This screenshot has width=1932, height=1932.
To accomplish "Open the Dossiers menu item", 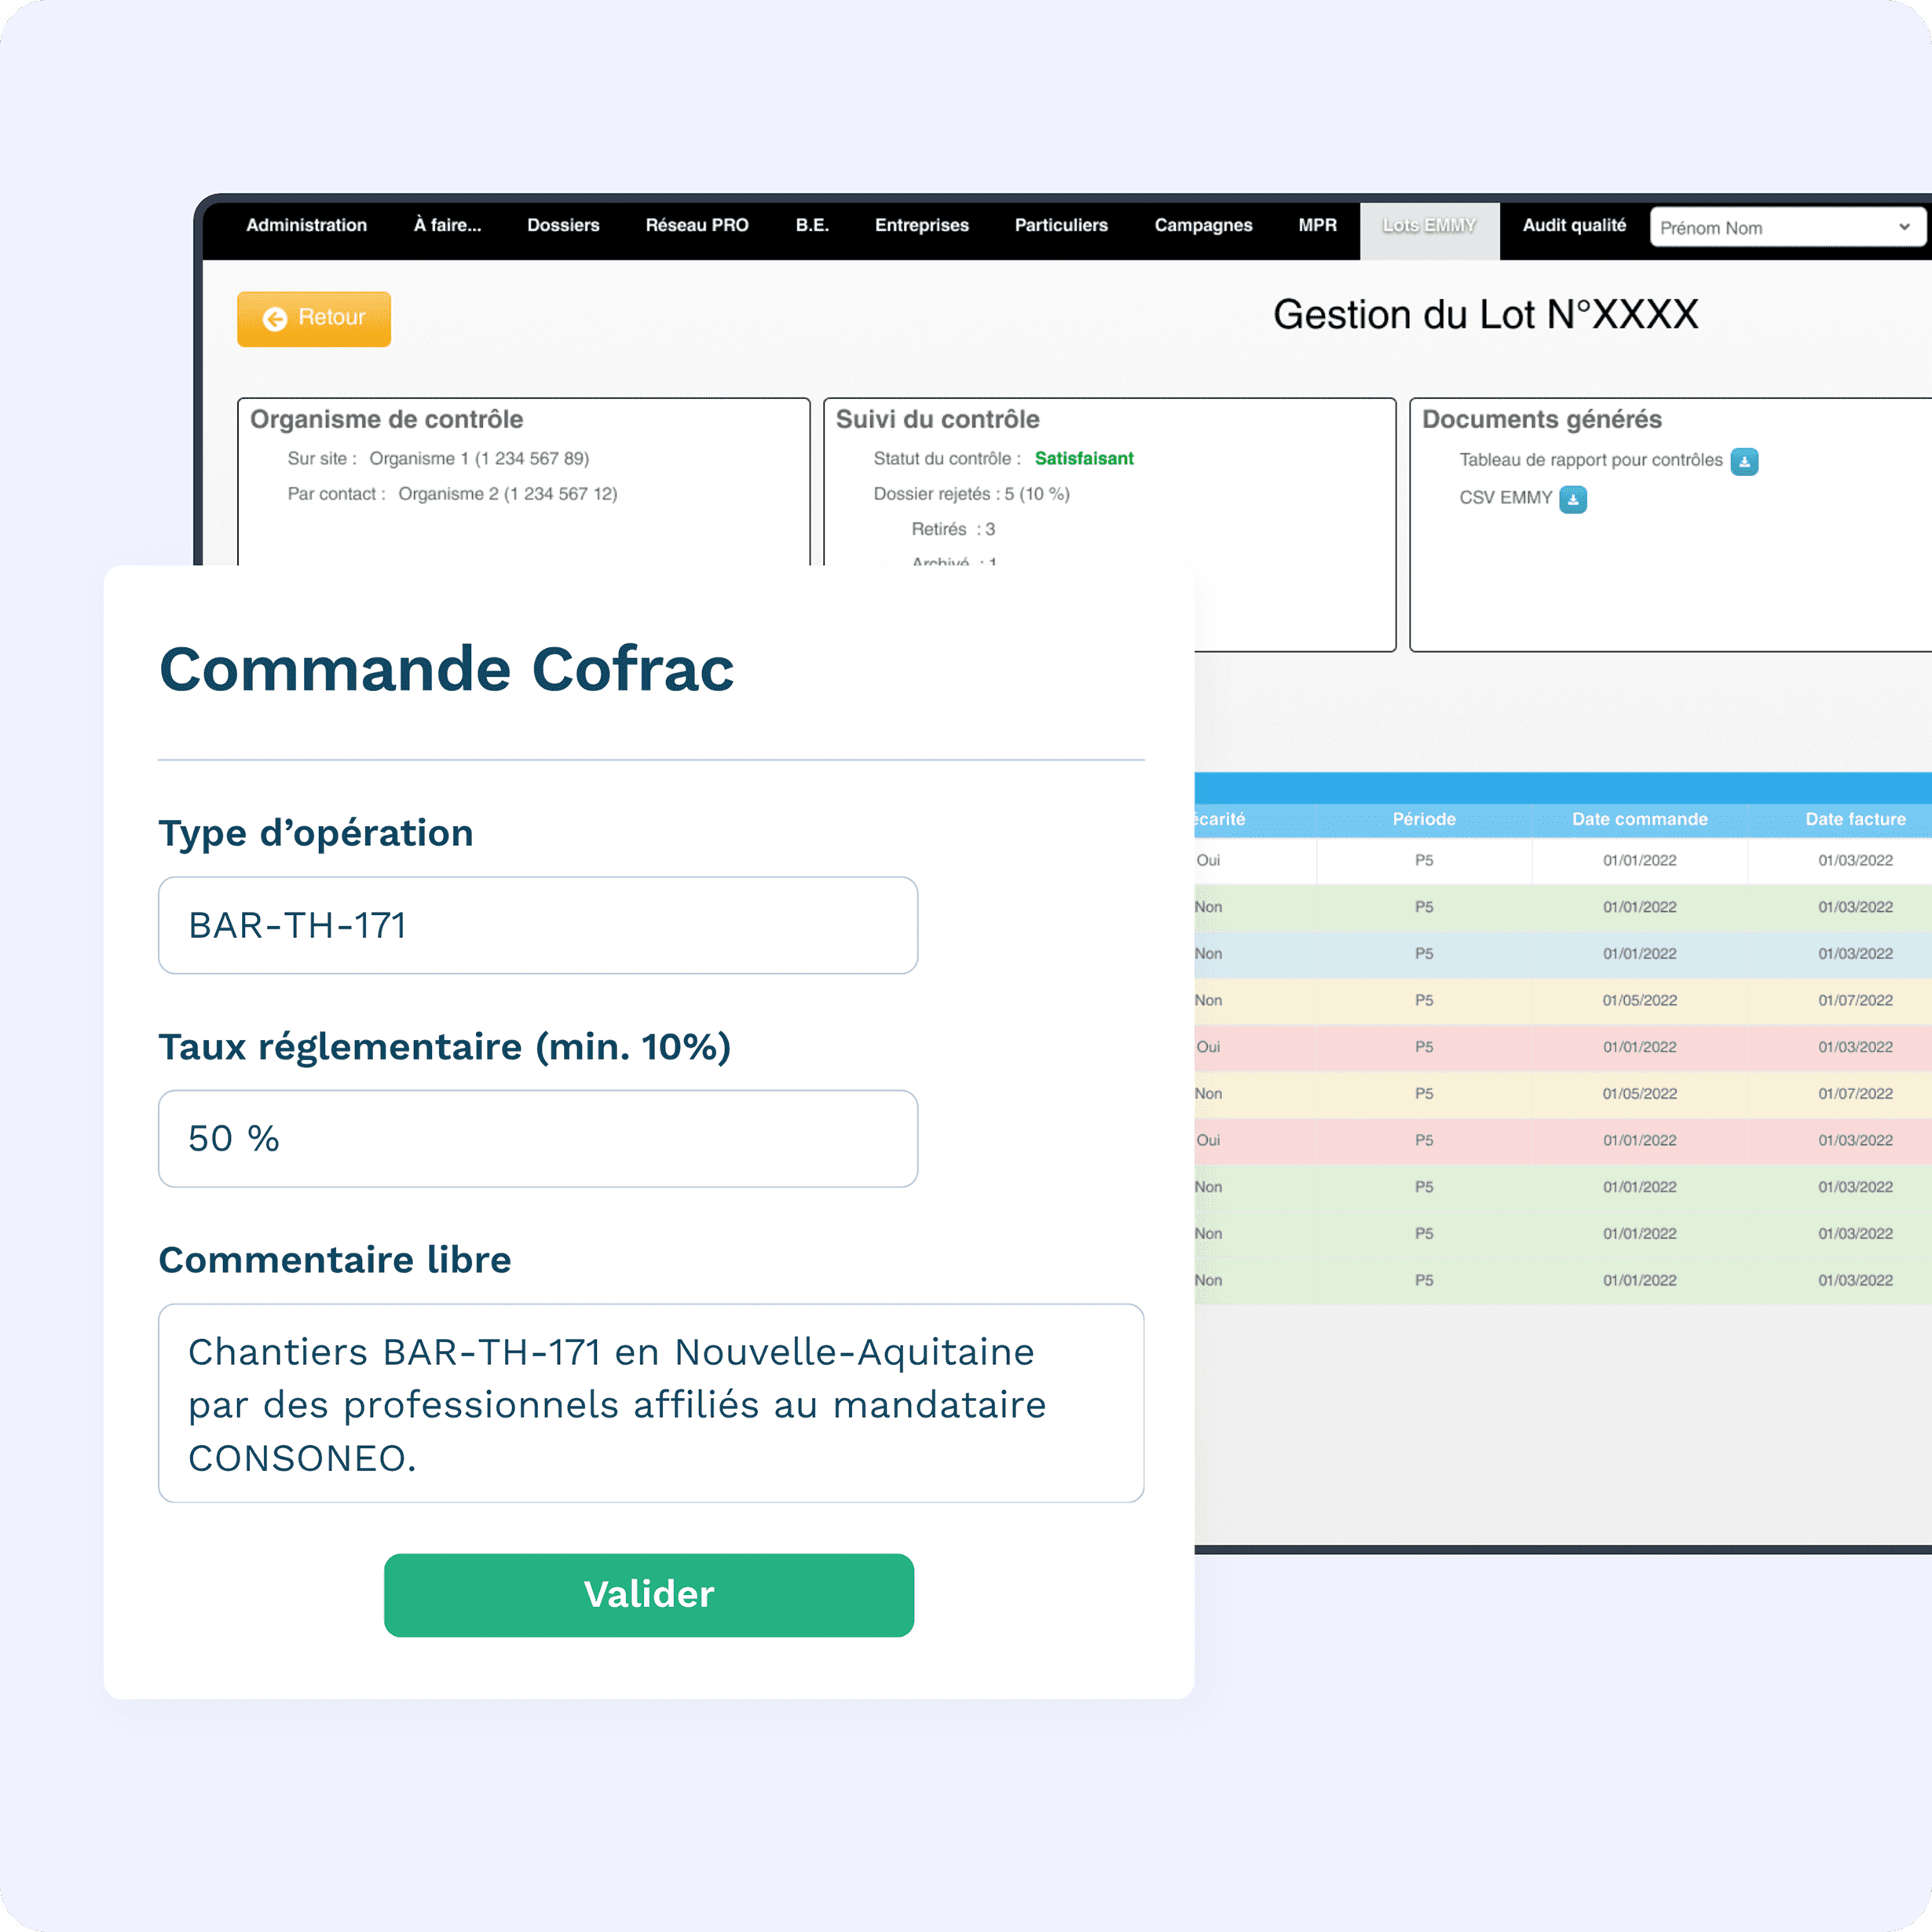I will pos(563,226).
